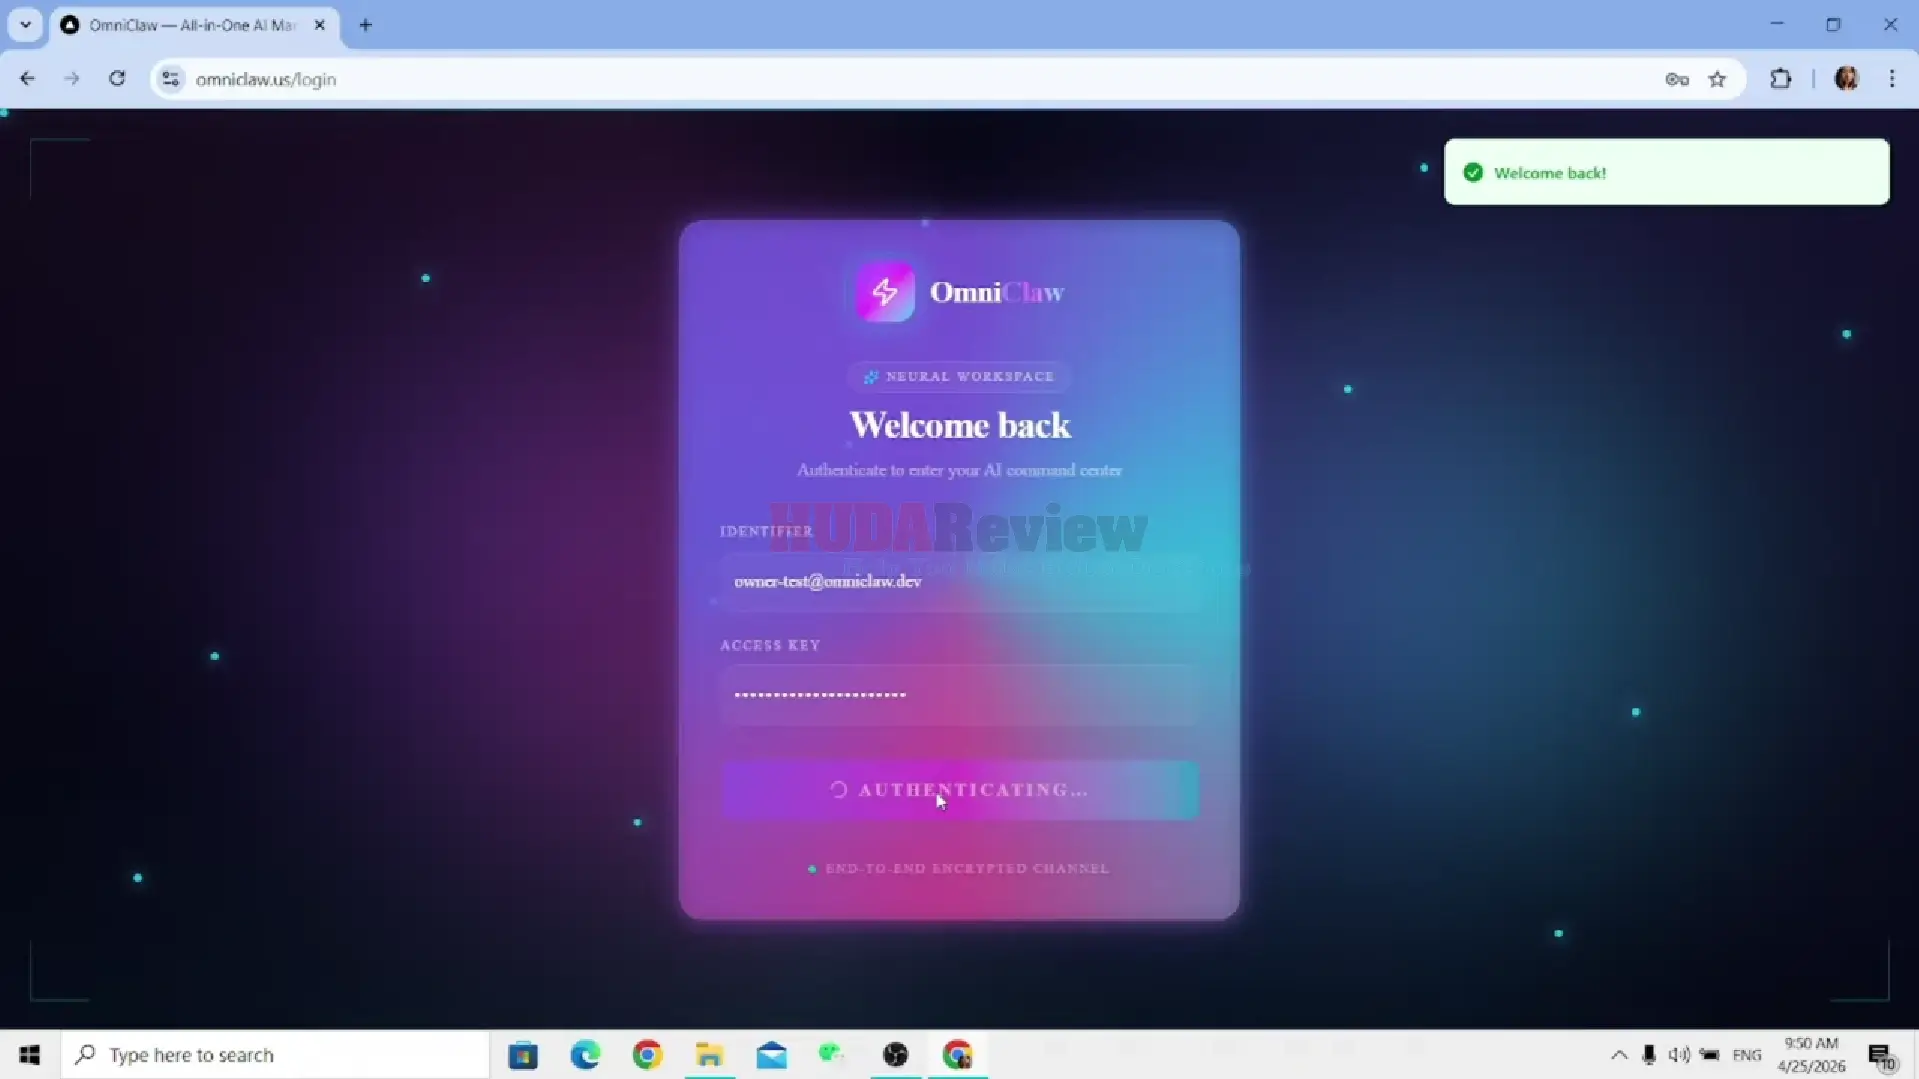Open the clock showing 9:50 AM
Image resolution: width=1919 pixels, height=1079 pixels.
pos(1811,1055)
